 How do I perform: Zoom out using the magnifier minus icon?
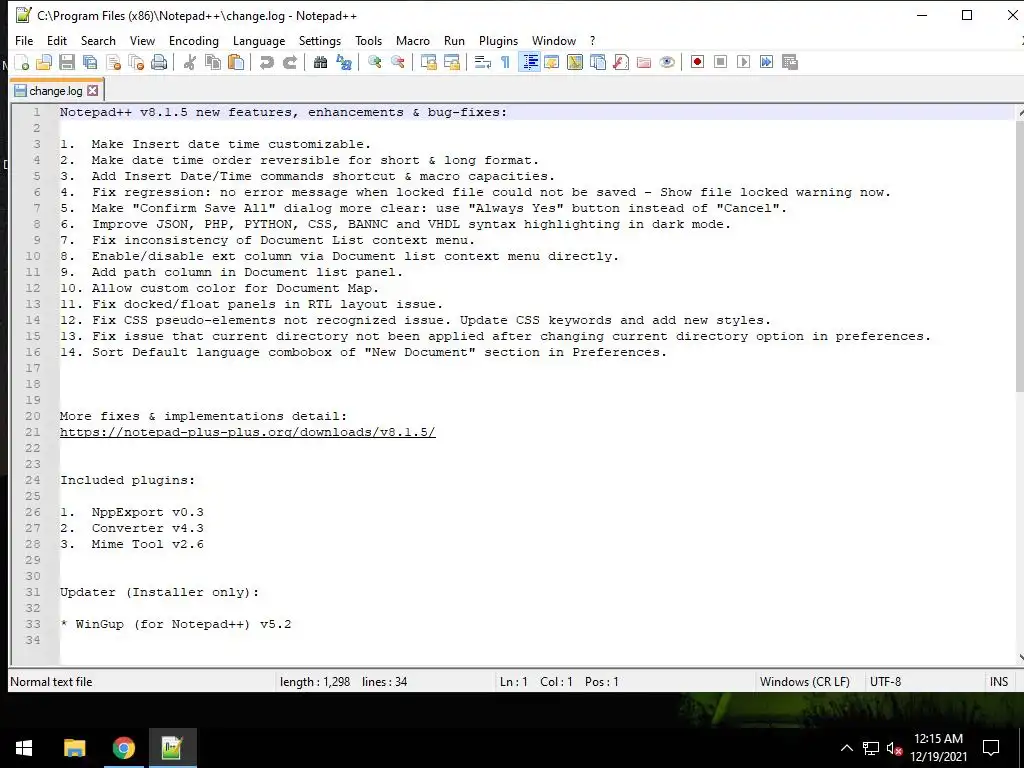[397, 62]
